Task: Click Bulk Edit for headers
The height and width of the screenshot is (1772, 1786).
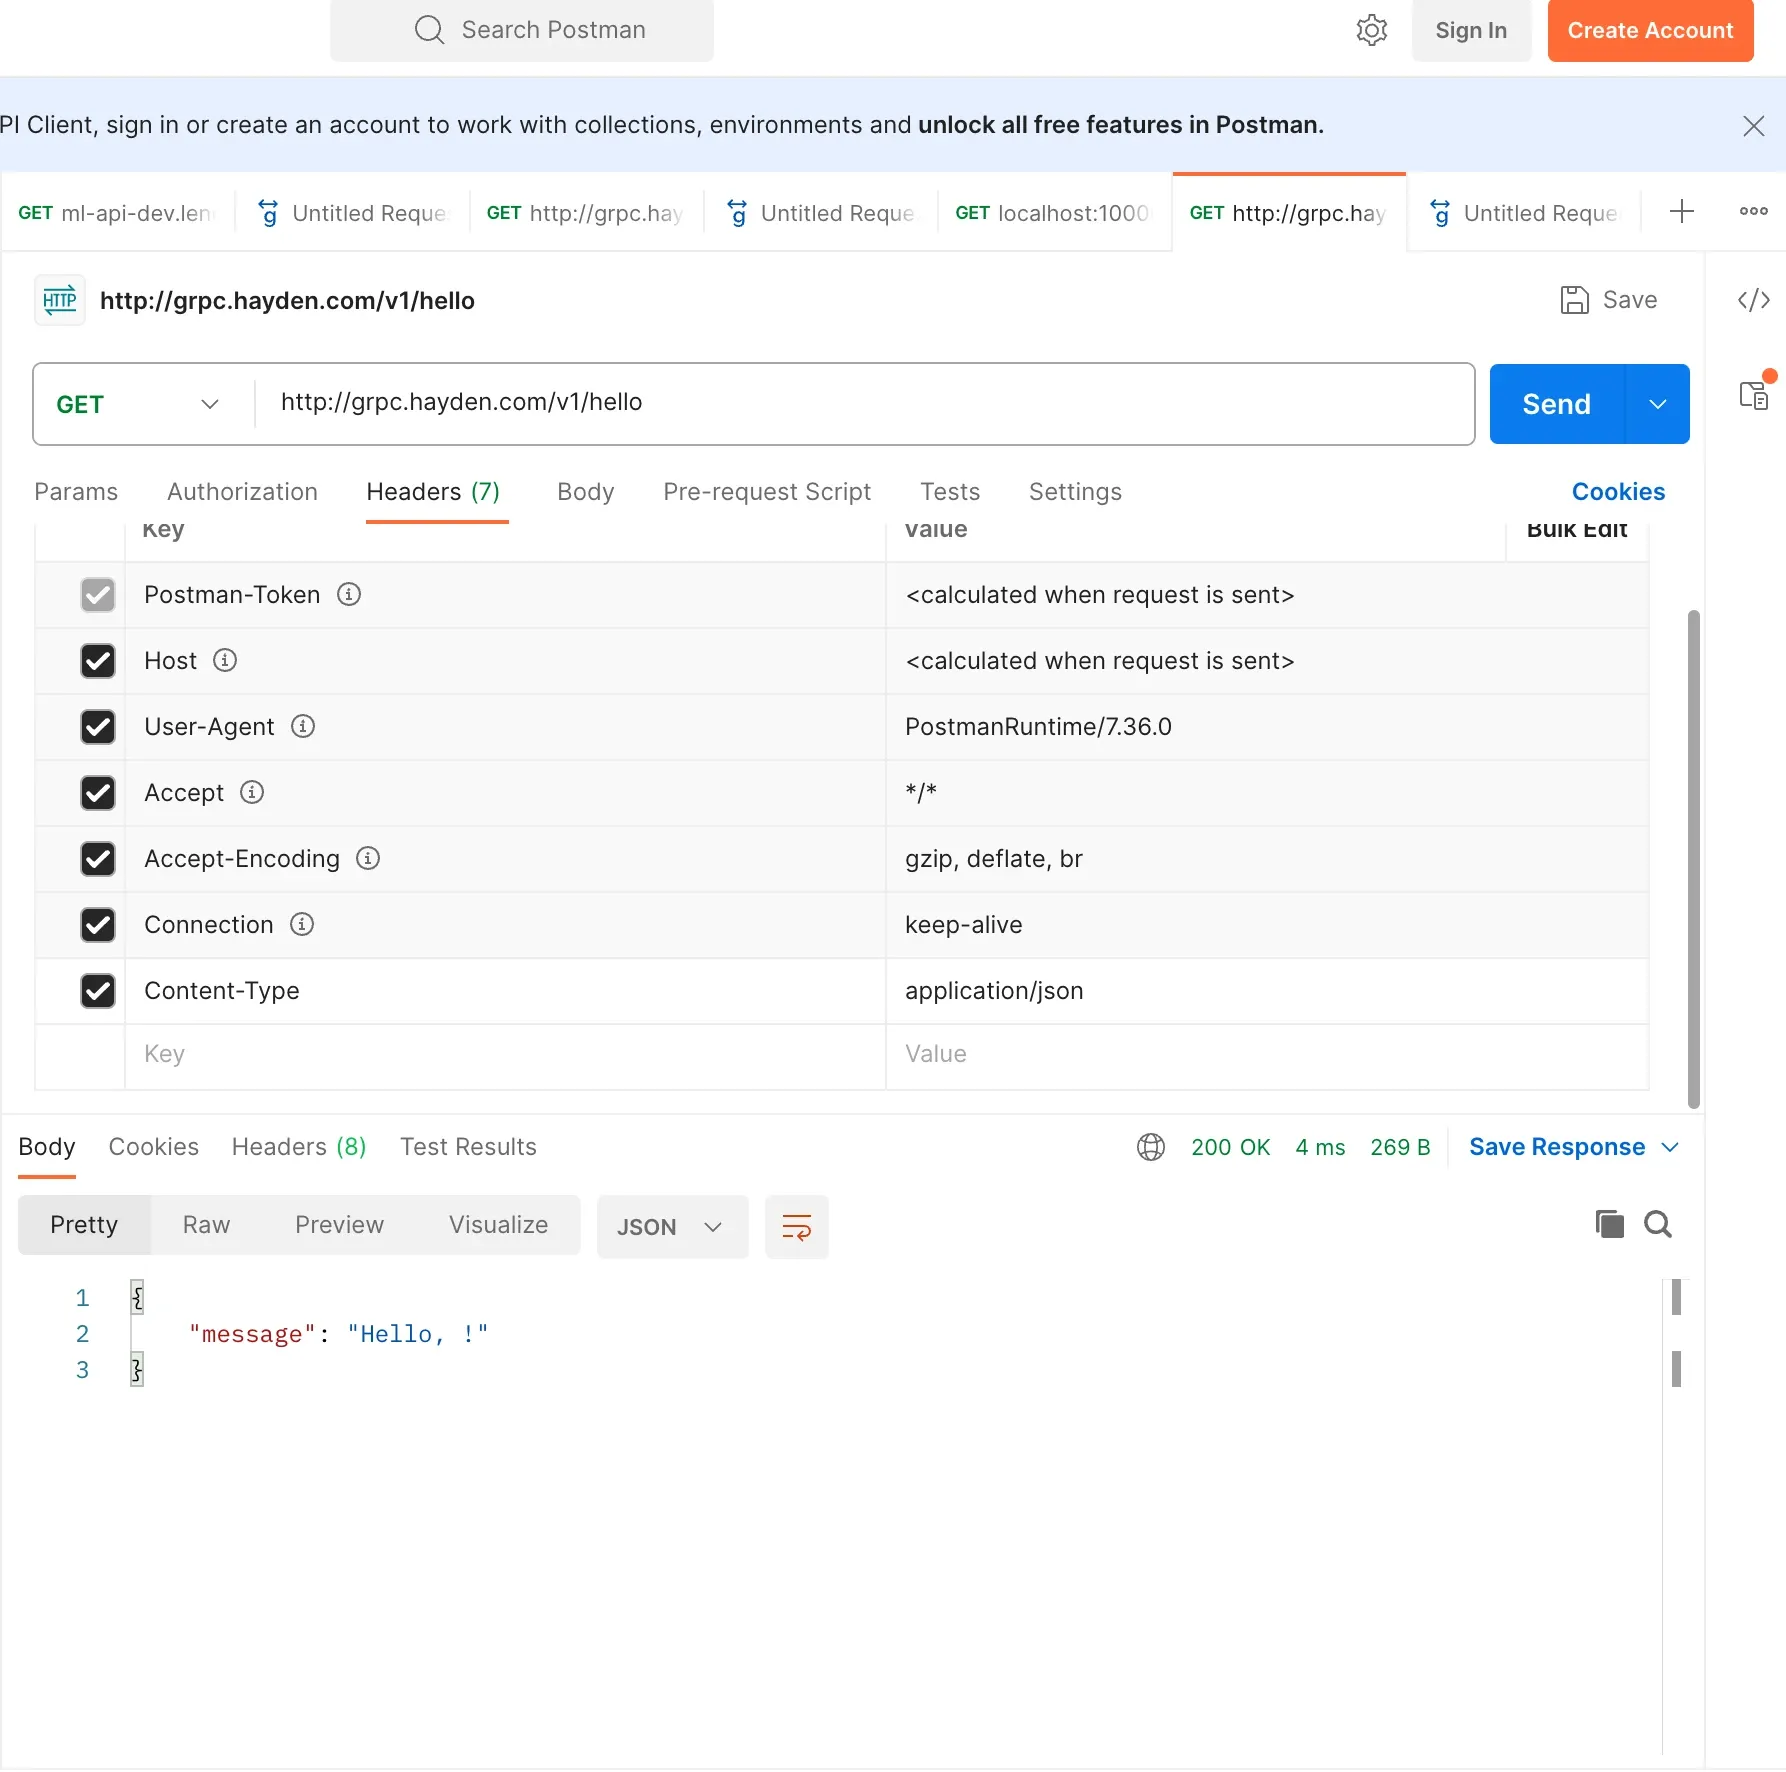Action: click(x=1577, y=530)
